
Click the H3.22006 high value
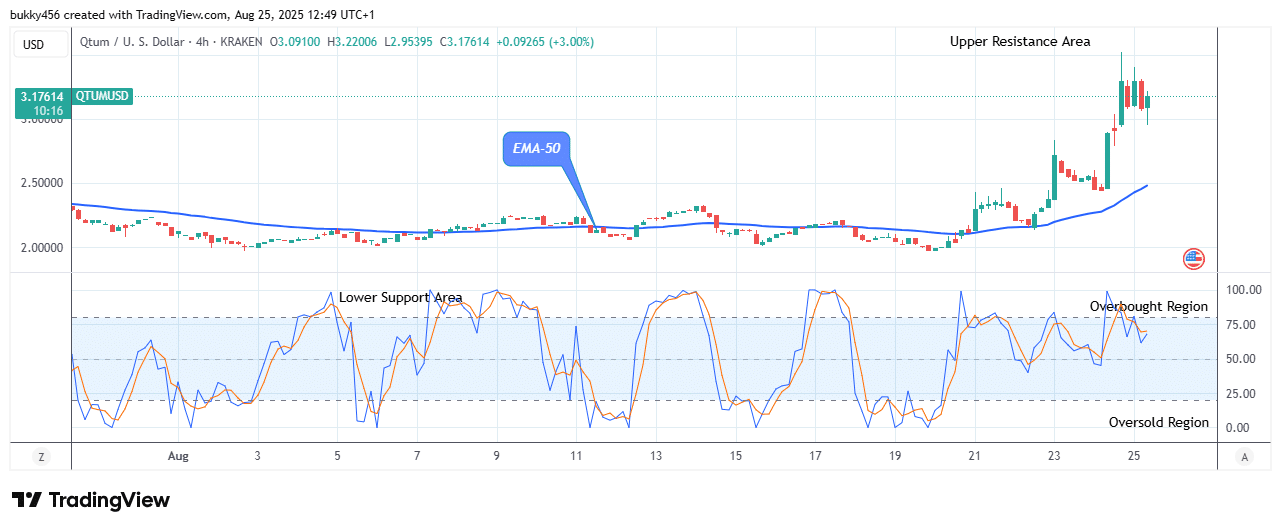pyautogui.click(x=351, y=42)
